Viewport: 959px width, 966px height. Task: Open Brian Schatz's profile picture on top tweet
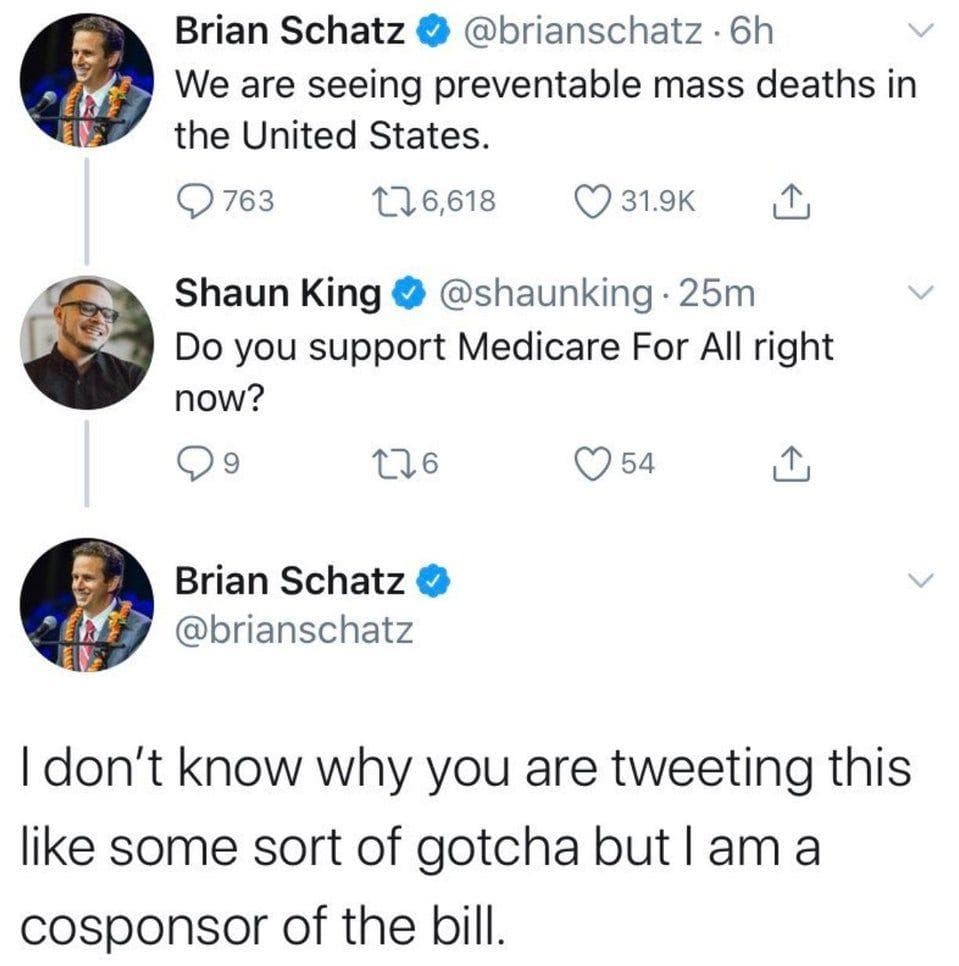tap(87, 82)
